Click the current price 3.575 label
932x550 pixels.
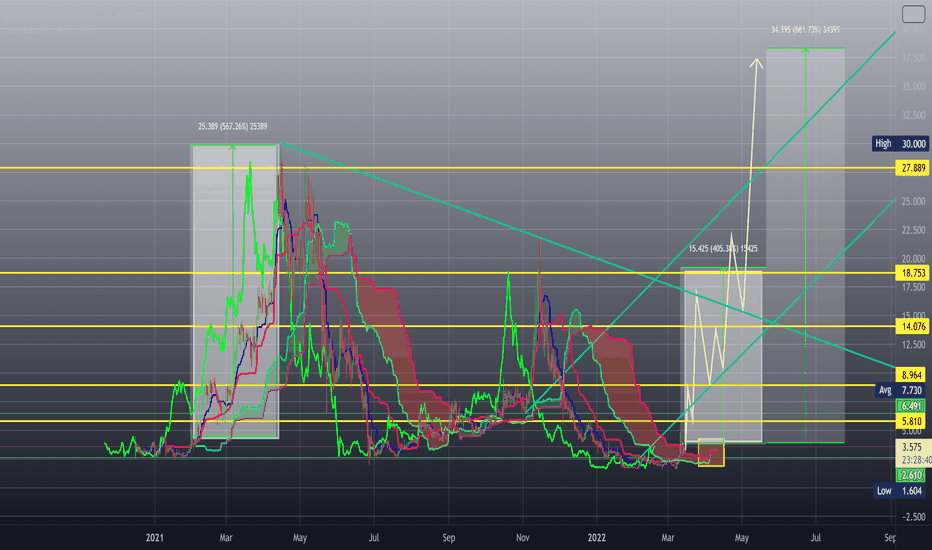coord(912,447)
